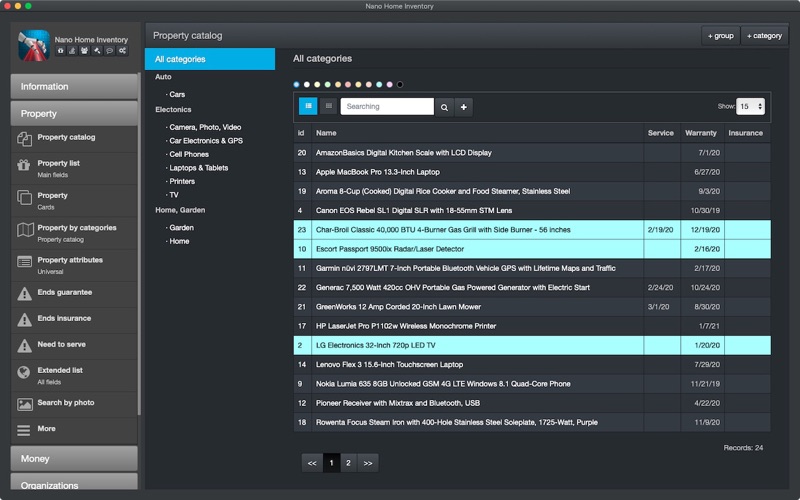Open Property catalog via its sidebar icon
The image size is (800, 500).
[x=24, y=138]
